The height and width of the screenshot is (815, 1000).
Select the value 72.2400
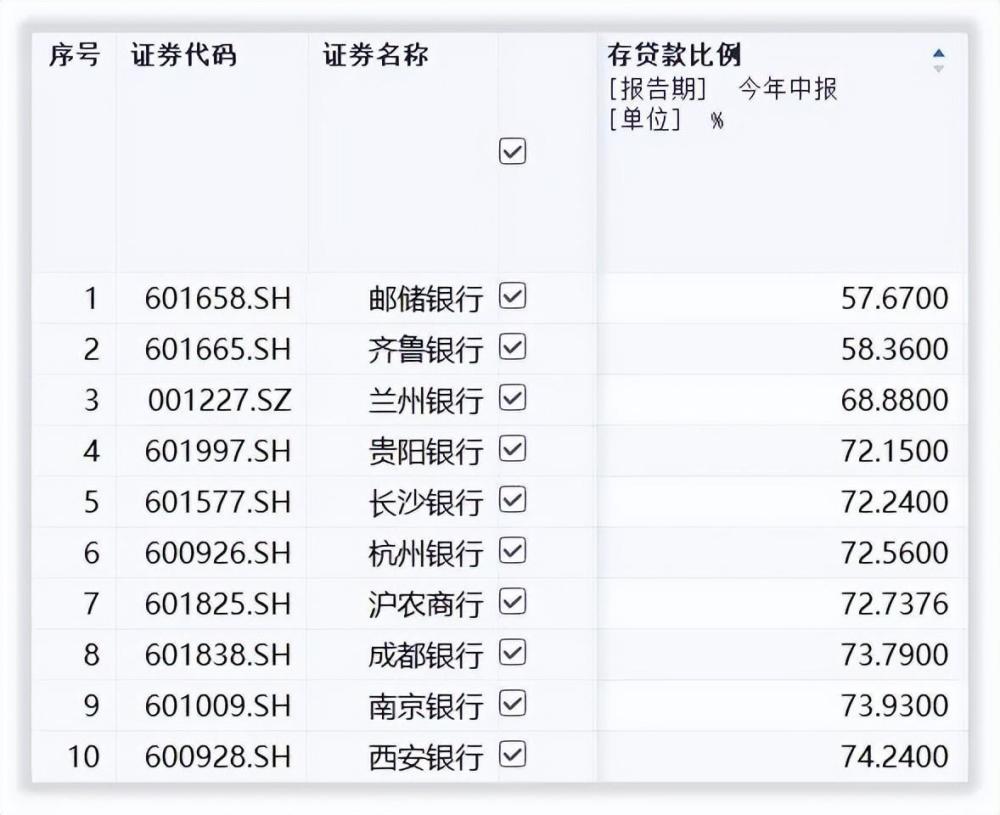point(895,502)
